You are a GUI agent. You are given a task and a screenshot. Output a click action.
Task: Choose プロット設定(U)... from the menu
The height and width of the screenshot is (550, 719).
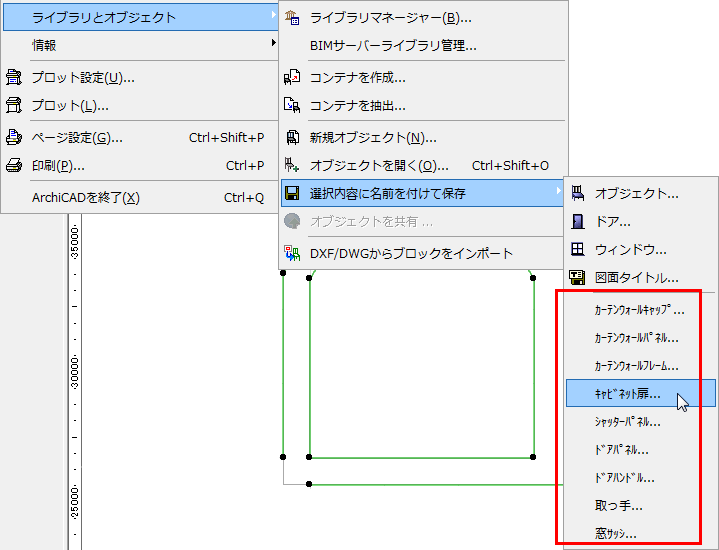point(141,78)
